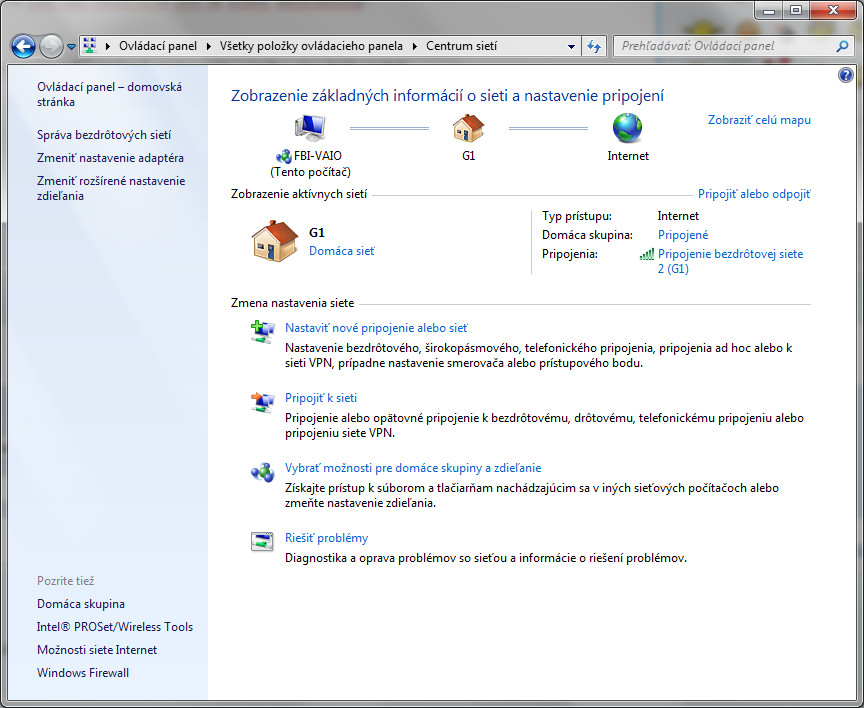Open the Windows Firewall link

[83, 673]
